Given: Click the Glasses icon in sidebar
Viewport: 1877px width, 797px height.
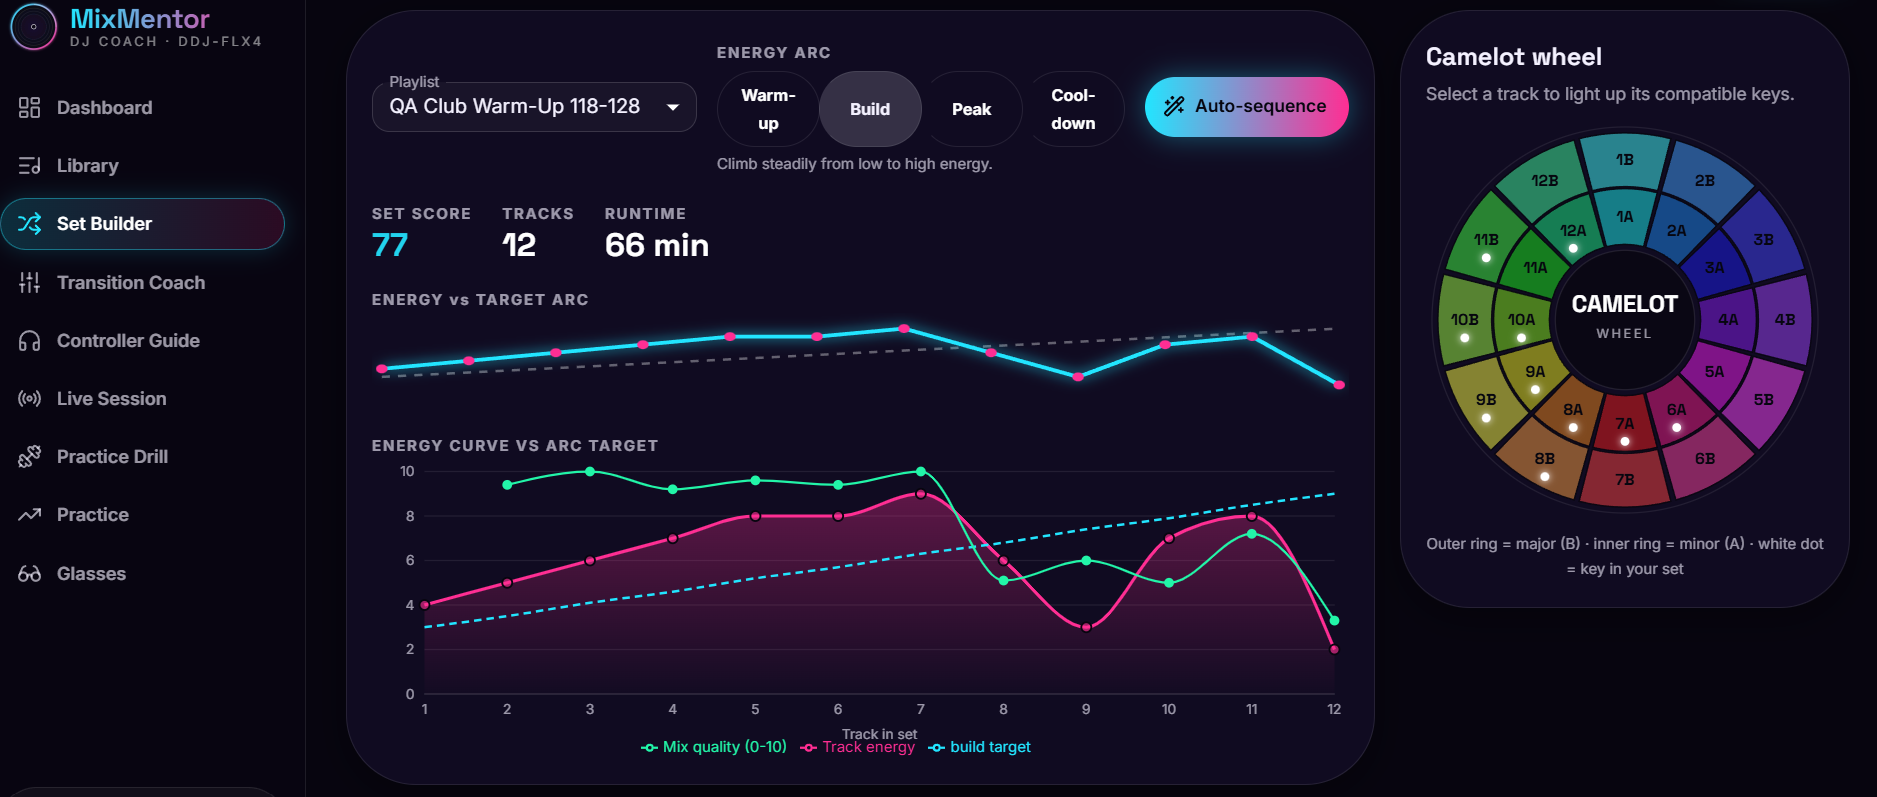Looking at the screenshot, I should tap(29, 574).
